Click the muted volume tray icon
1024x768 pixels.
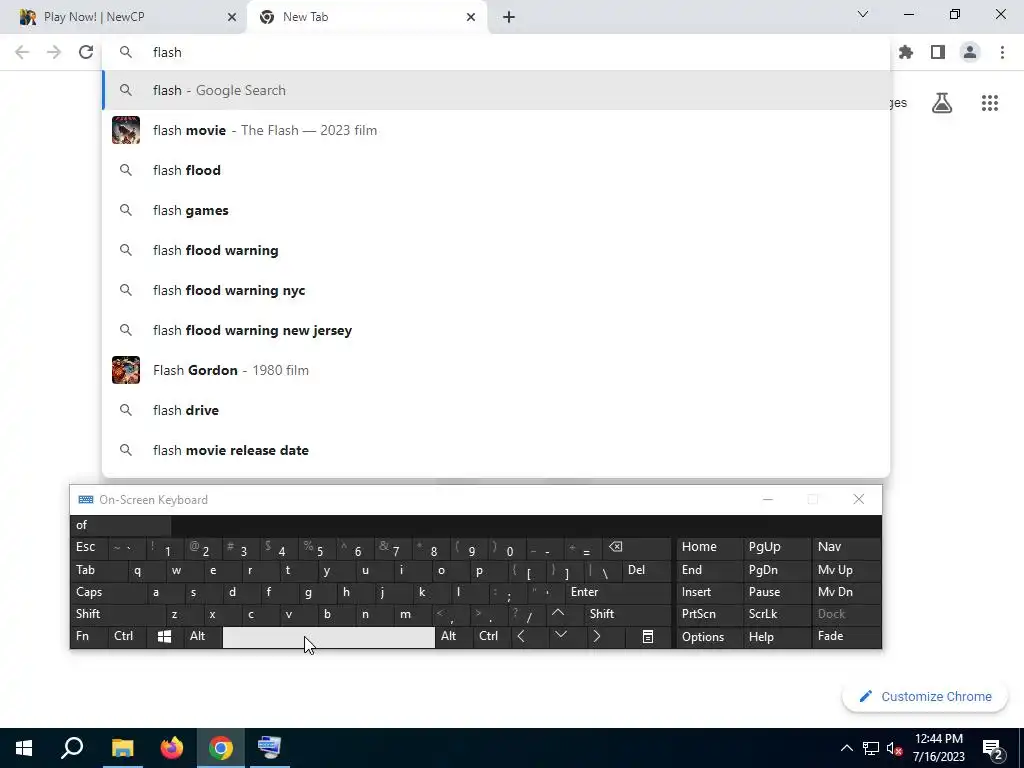tap(895, 748)
